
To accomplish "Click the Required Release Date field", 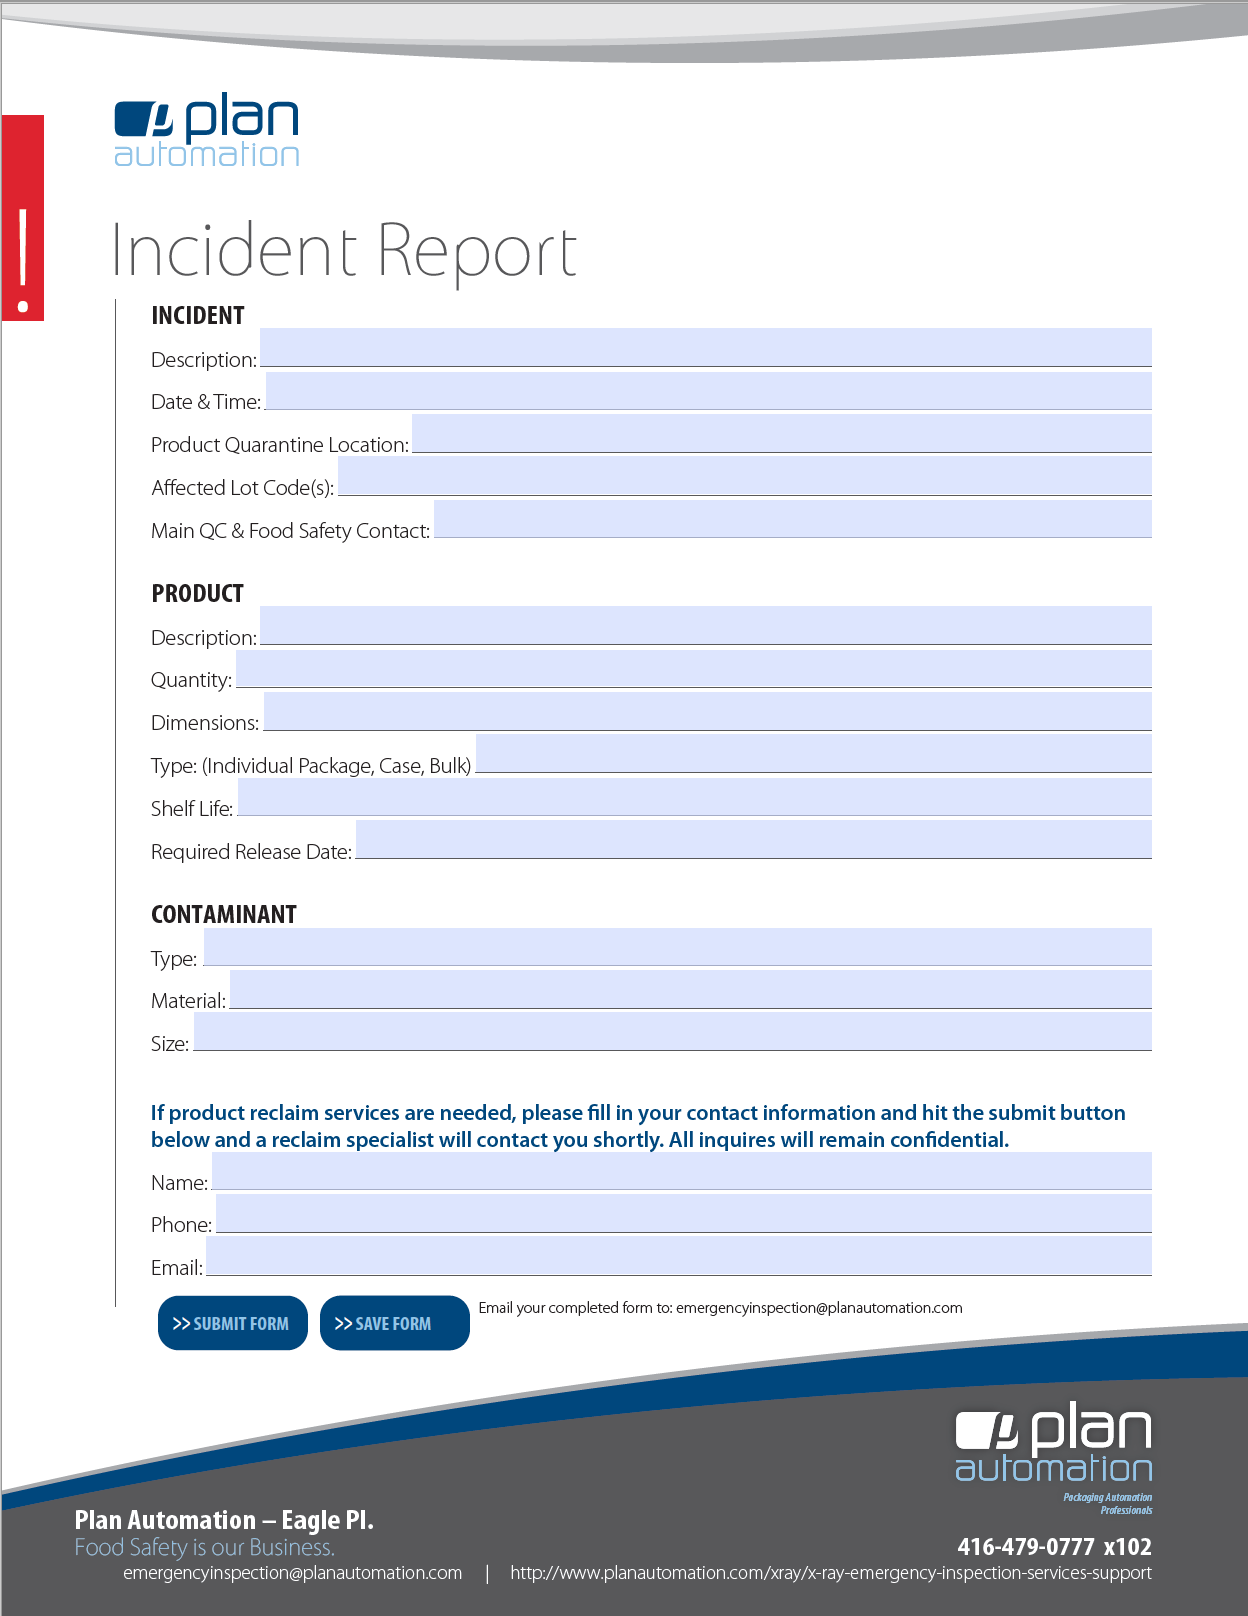I will [x=754, y=839].
